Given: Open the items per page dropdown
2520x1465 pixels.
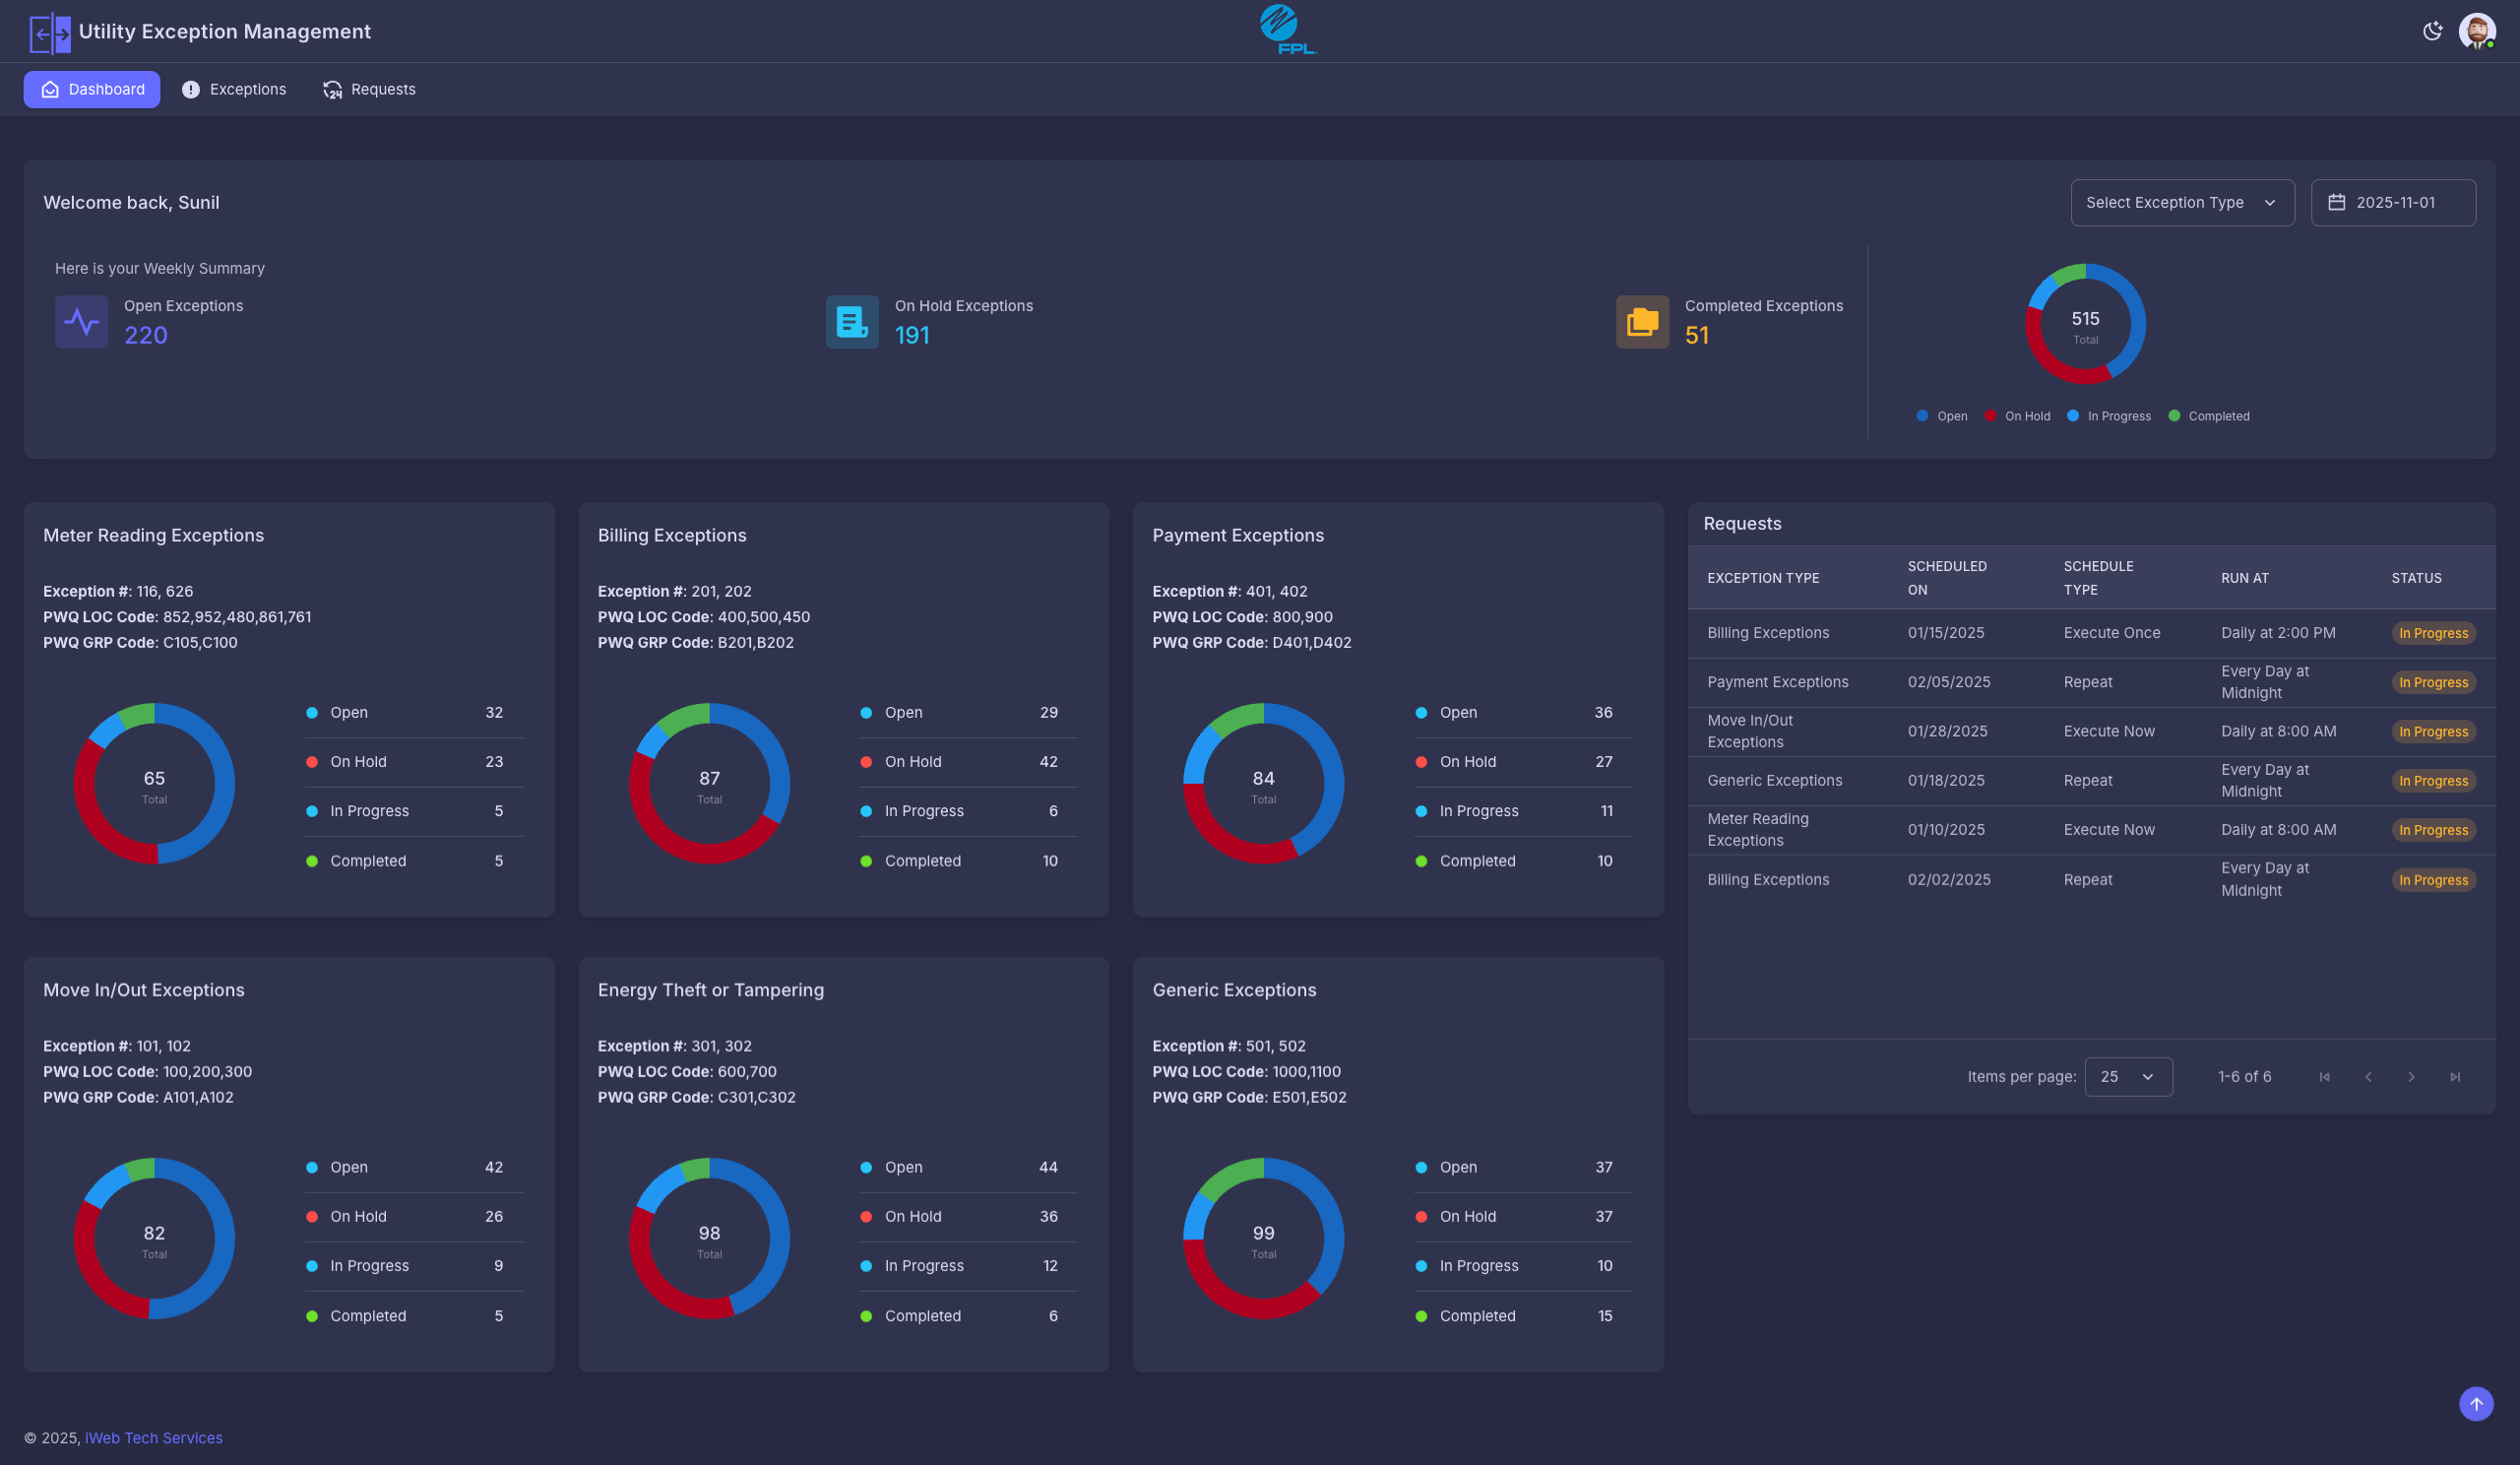Looking at the screenshot, I should [x=2128, y=1077].
